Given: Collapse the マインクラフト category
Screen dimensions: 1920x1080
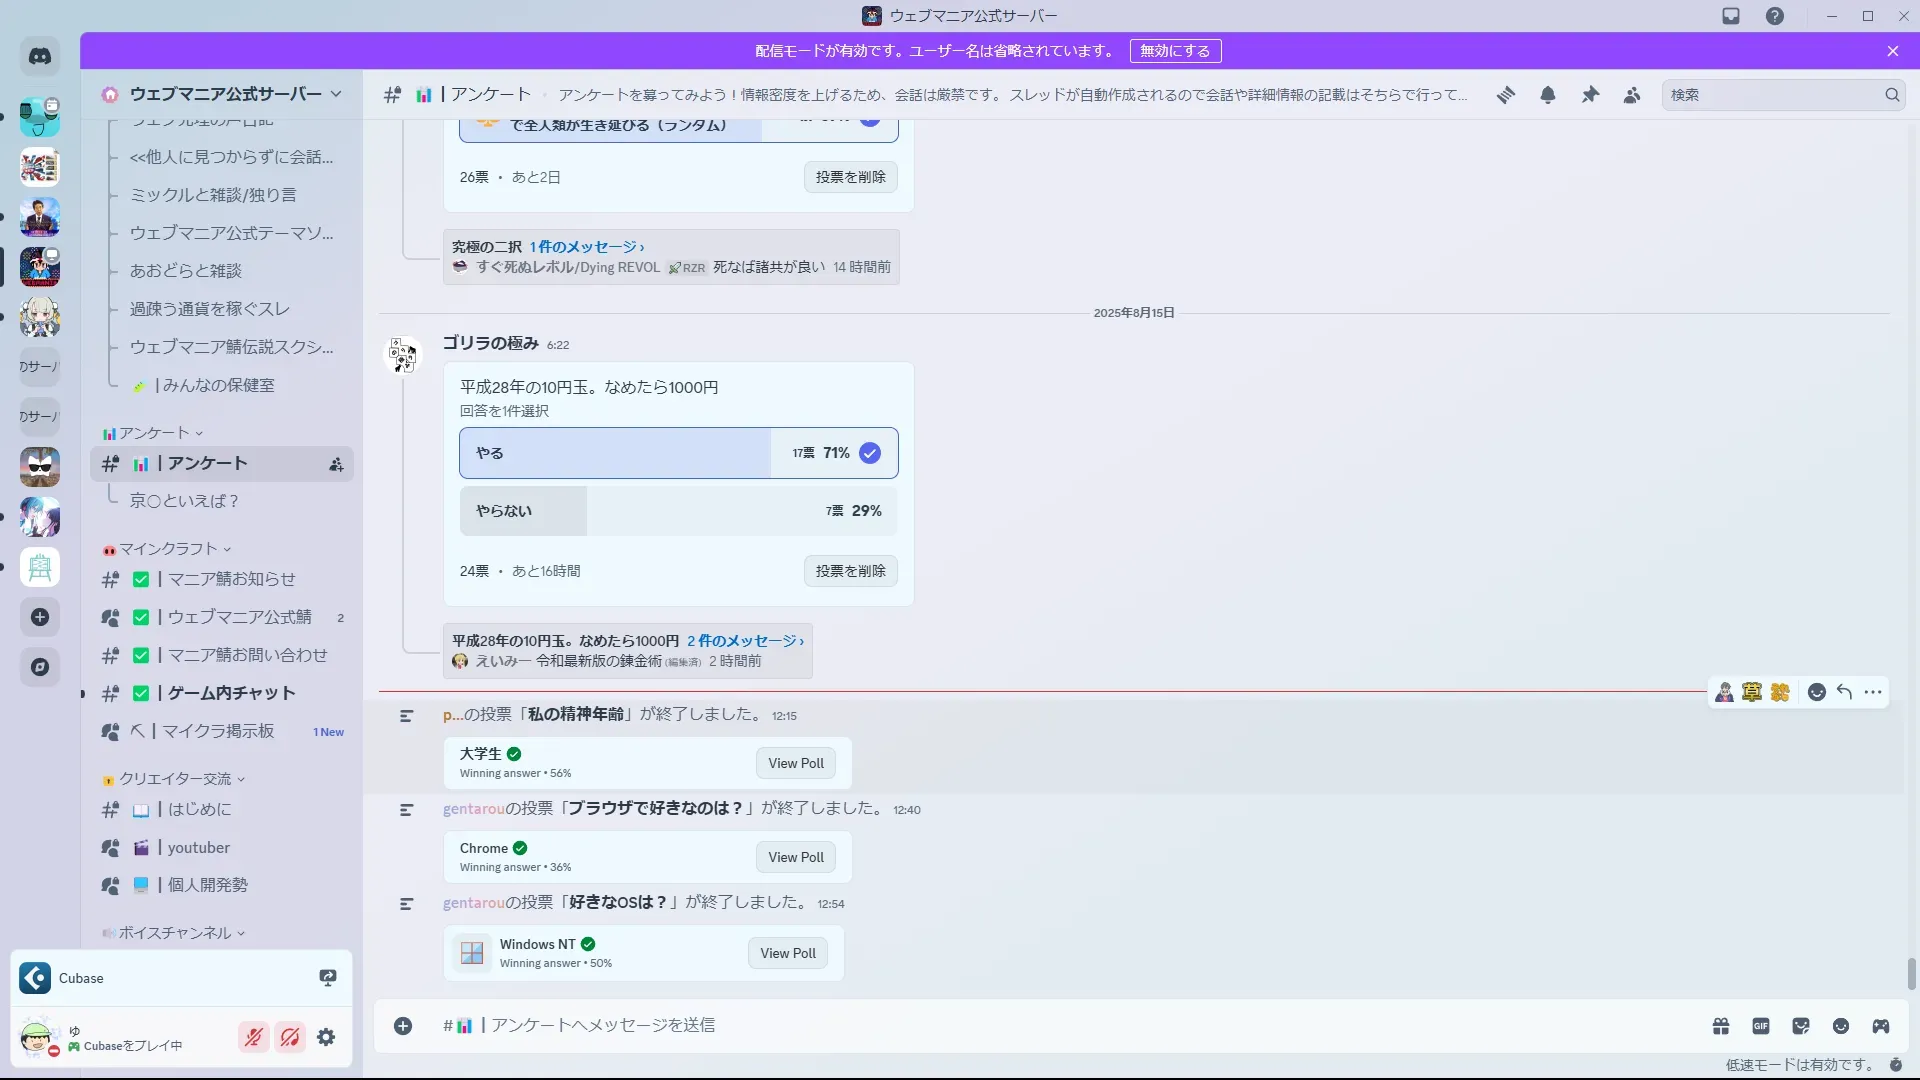Looking at the screenshot, I should coord(167,549).
